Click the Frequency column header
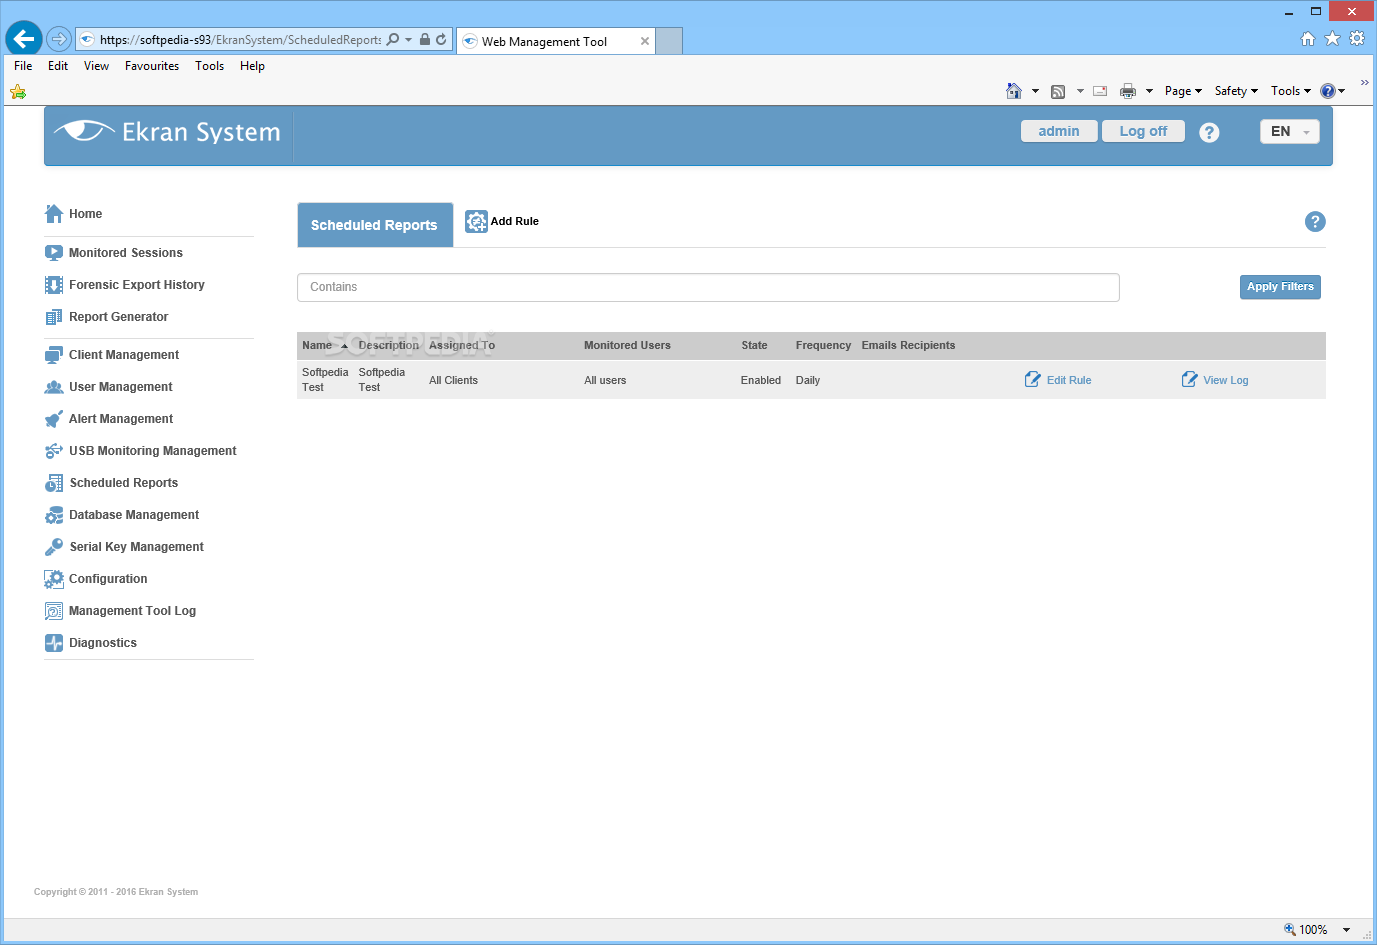 (x=823, y=346)
